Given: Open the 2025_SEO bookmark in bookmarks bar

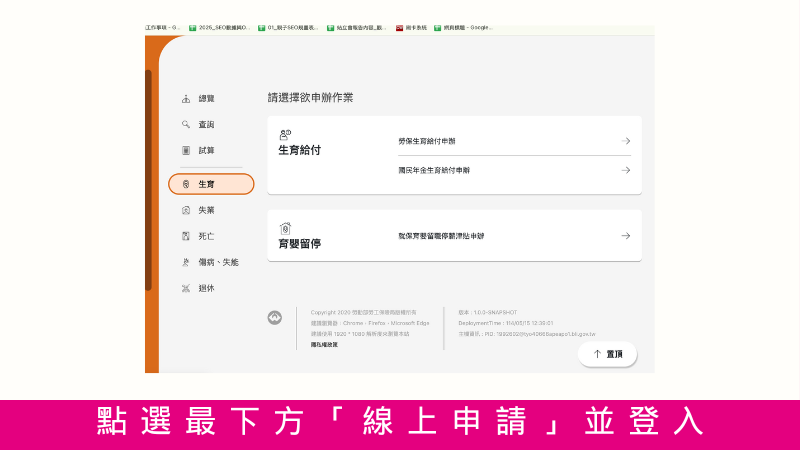Looking at the screenshot, I should point(219,28).
